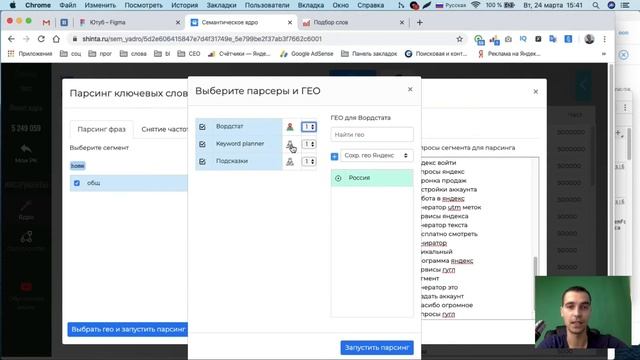Click the Wordstat parser account icon
The image size is (640, 360).
coord(290,127)
